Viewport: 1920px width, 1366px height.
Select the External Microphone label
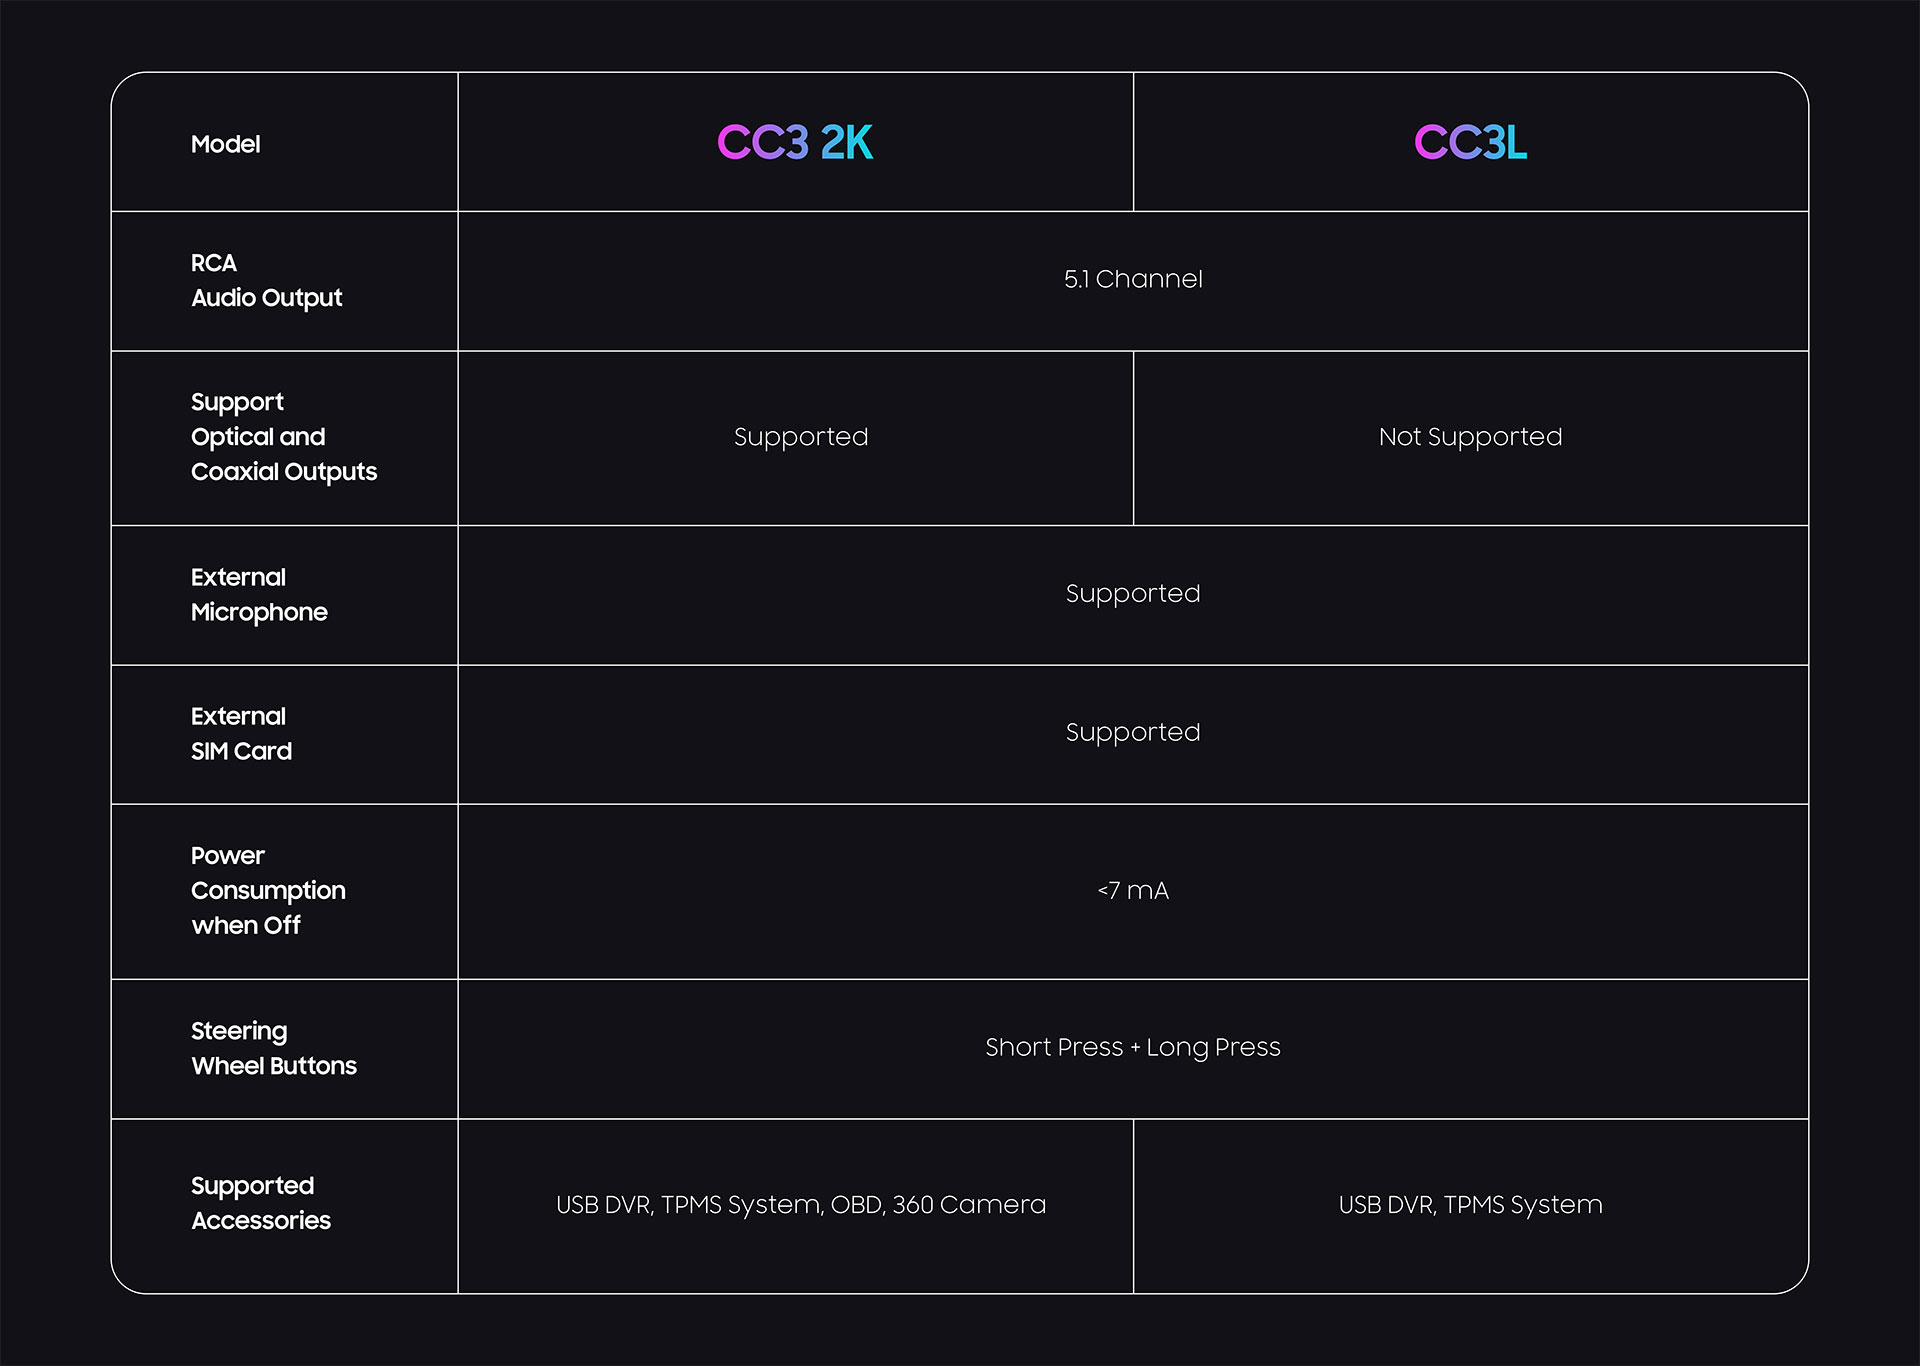(x=259, y=595)
